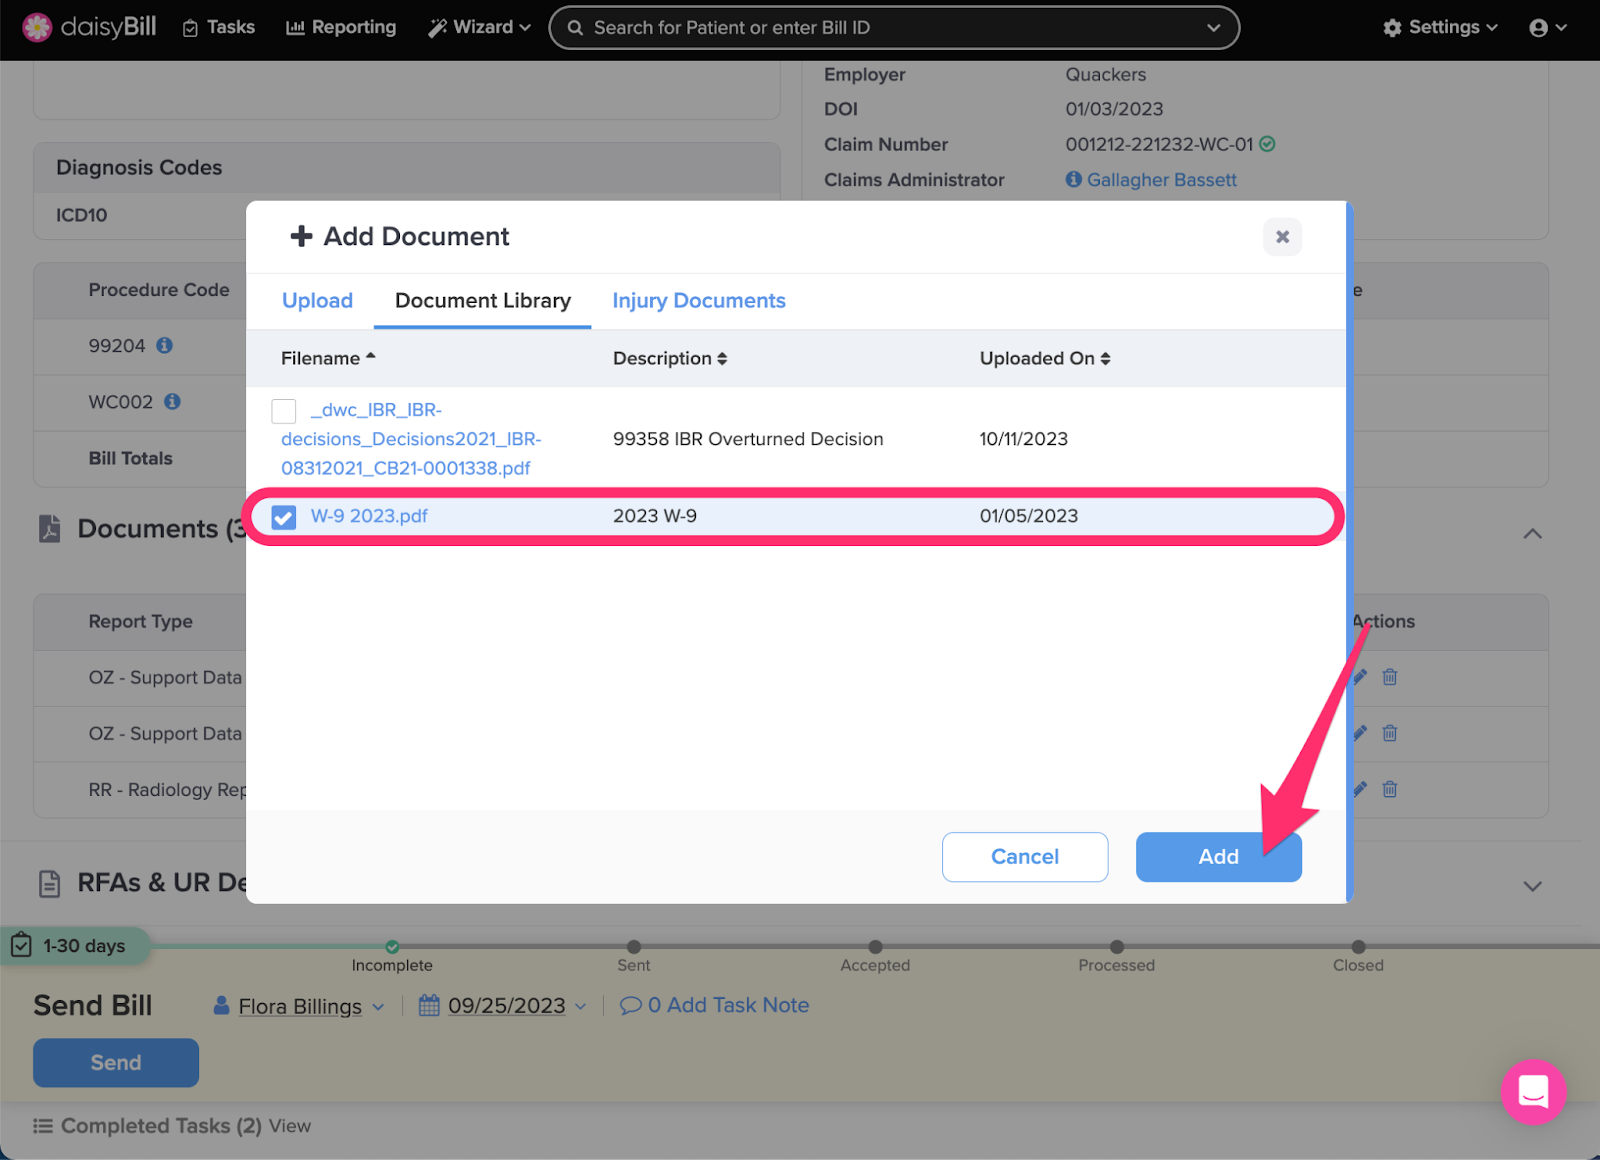Click the Send button
The height and width of the screenshot is (1160, 1600).
tap(116, 1062)
